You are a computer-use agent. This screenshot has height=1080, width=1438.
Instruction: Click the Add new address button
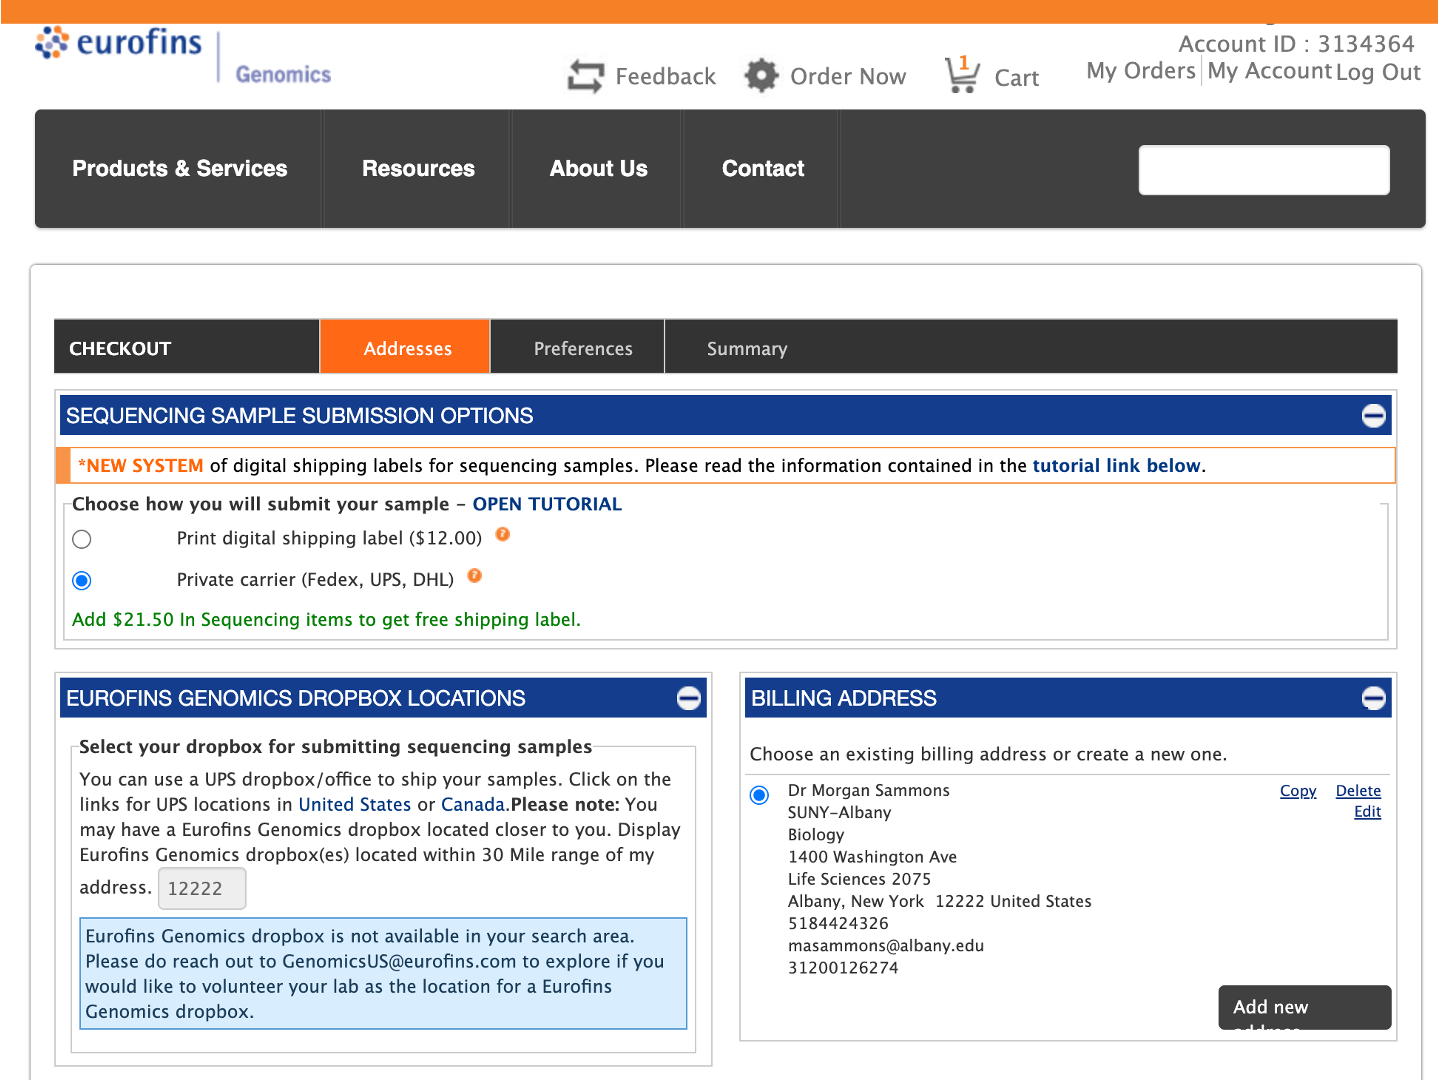click(x=1305, y=1007)
